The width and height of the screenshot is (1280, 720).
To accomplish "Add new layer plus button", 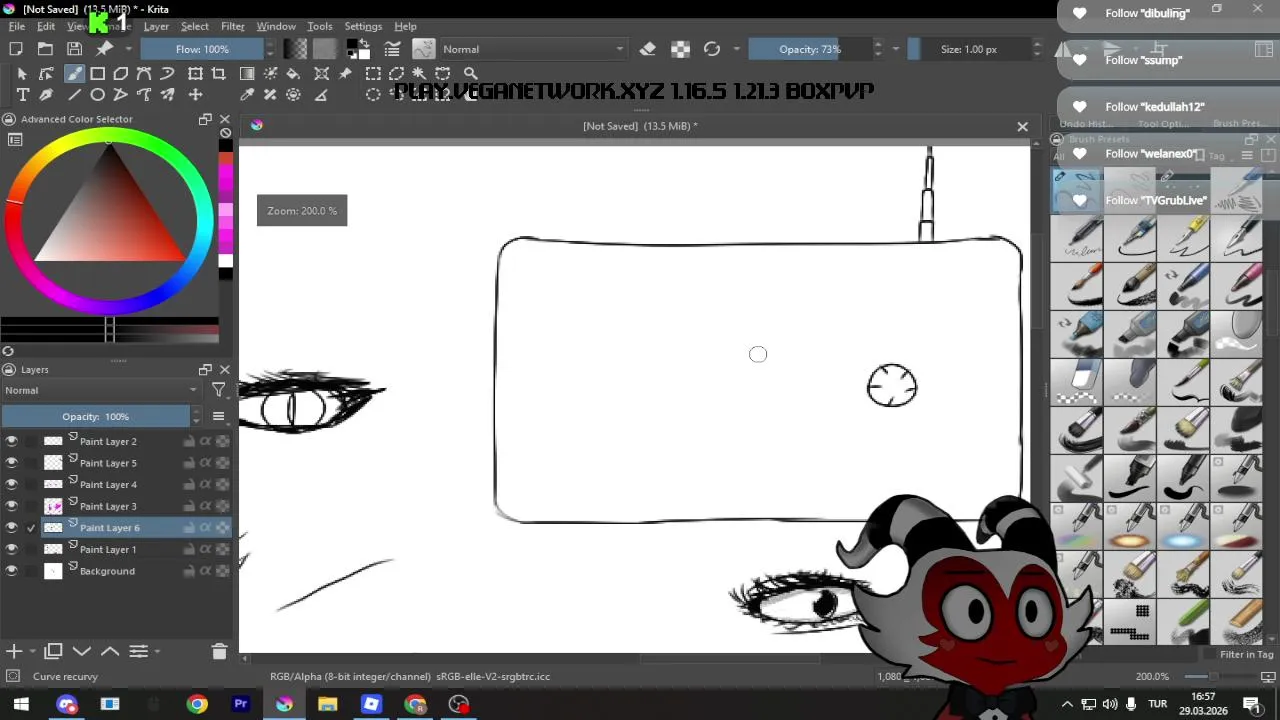I will (x=15, y=651).
